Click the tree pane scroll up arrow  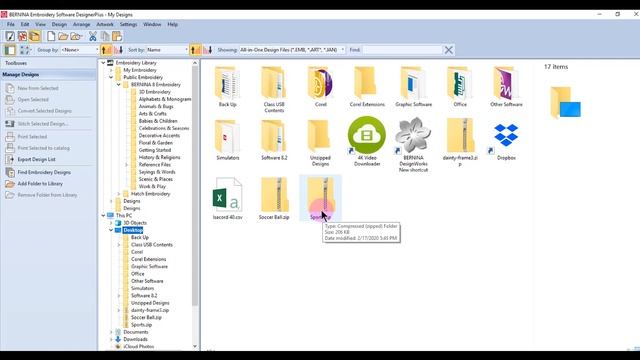[x=195, y=63]
